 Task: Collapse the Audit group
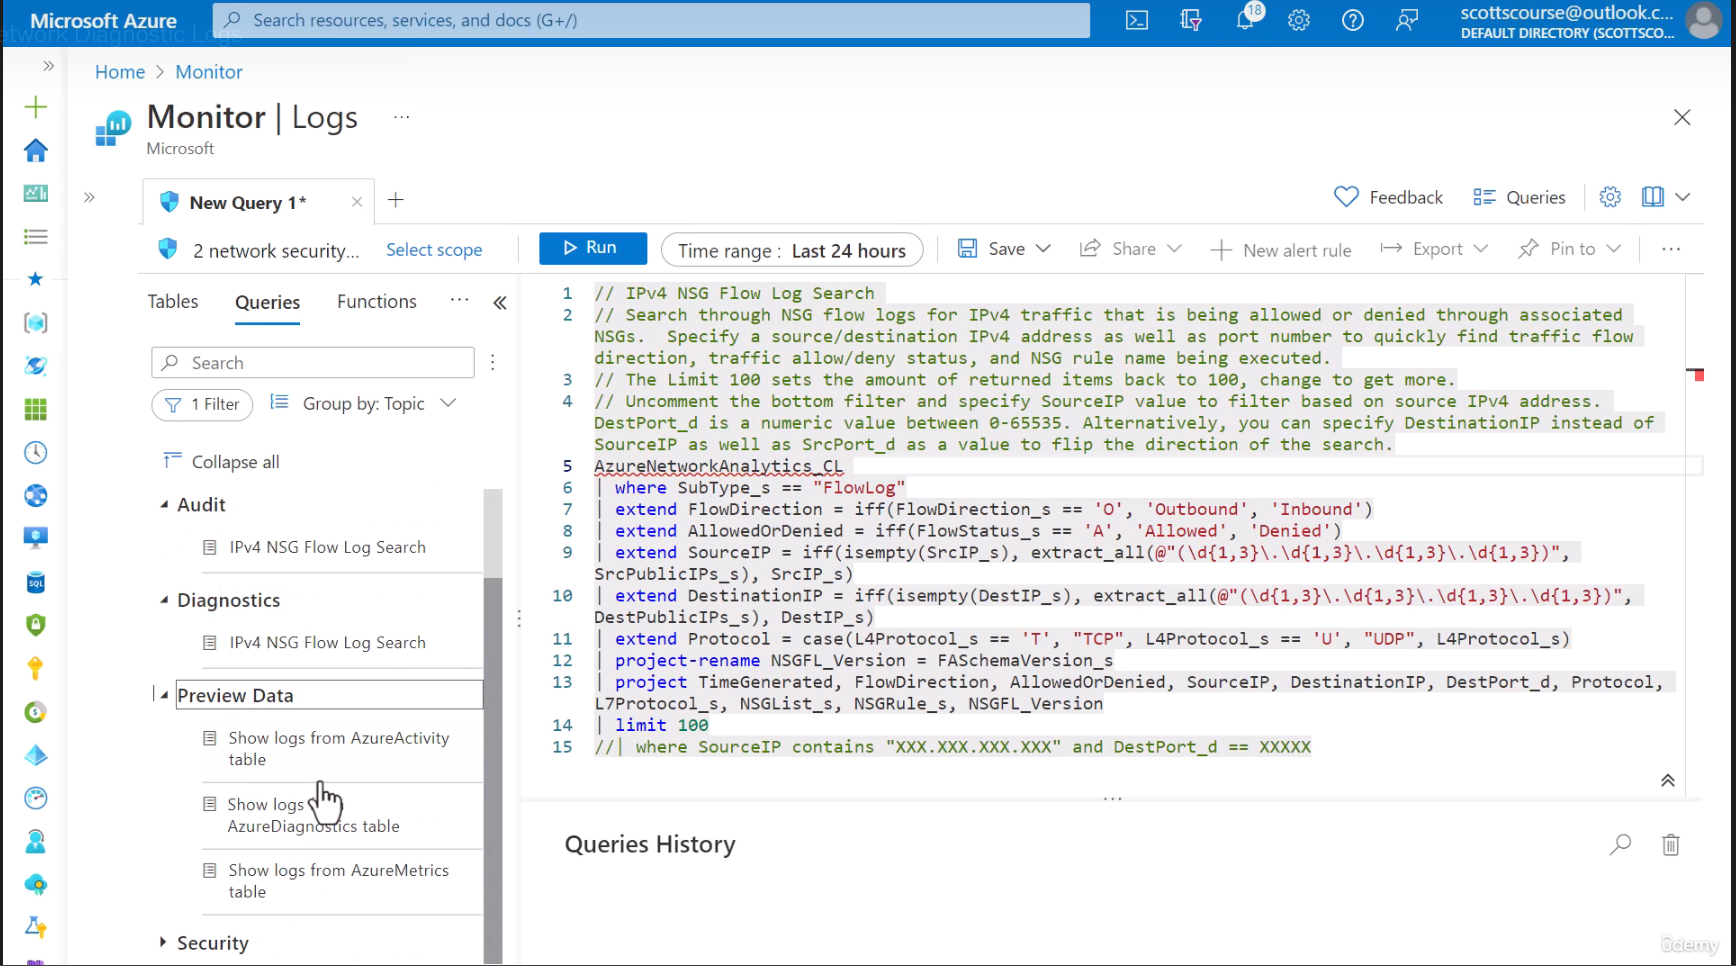click(164, 505)
